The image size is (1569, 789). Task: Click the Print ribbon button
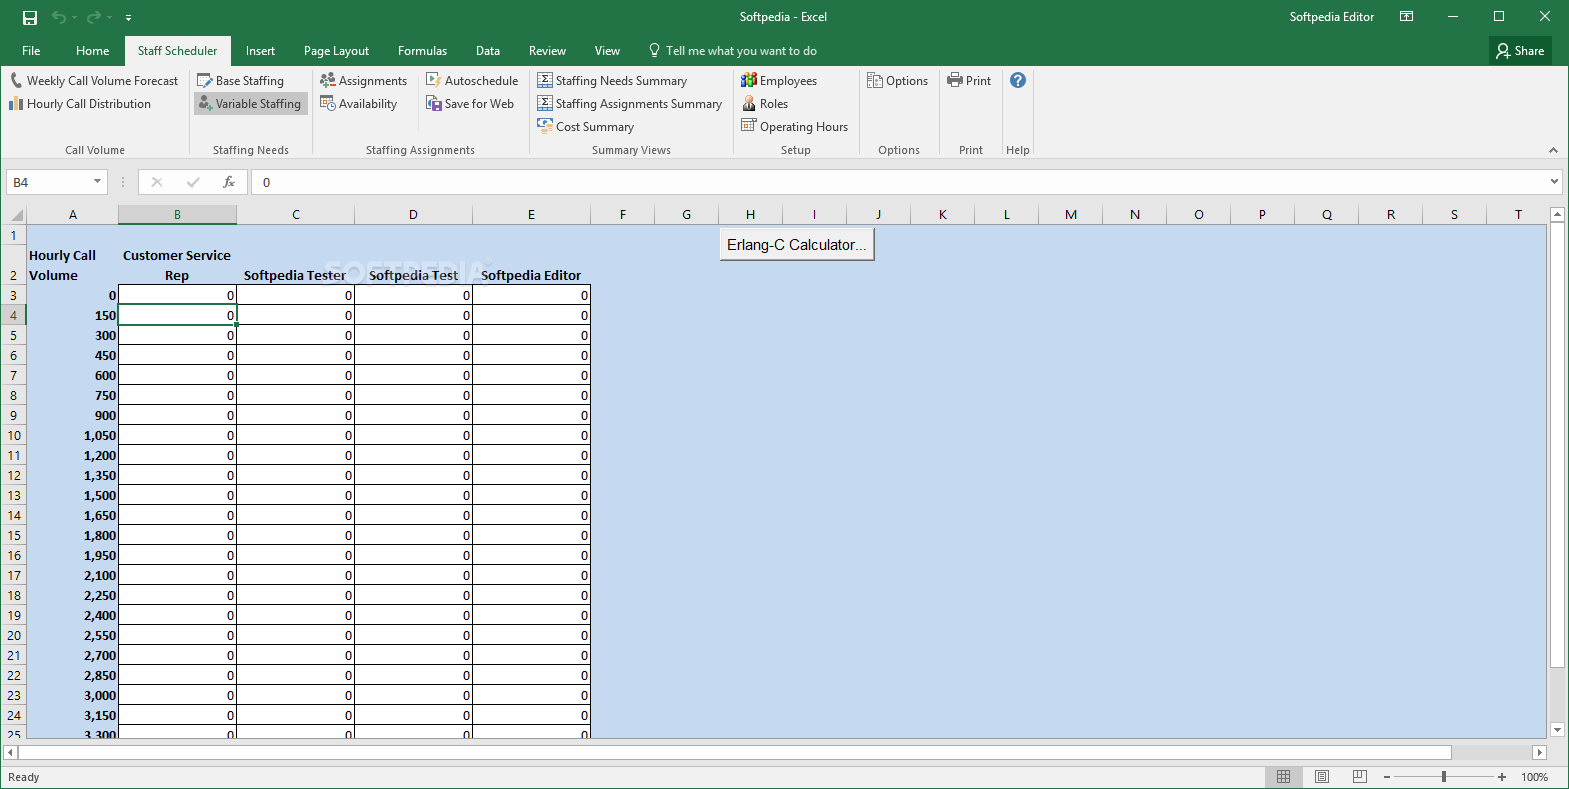pos(970,81)
